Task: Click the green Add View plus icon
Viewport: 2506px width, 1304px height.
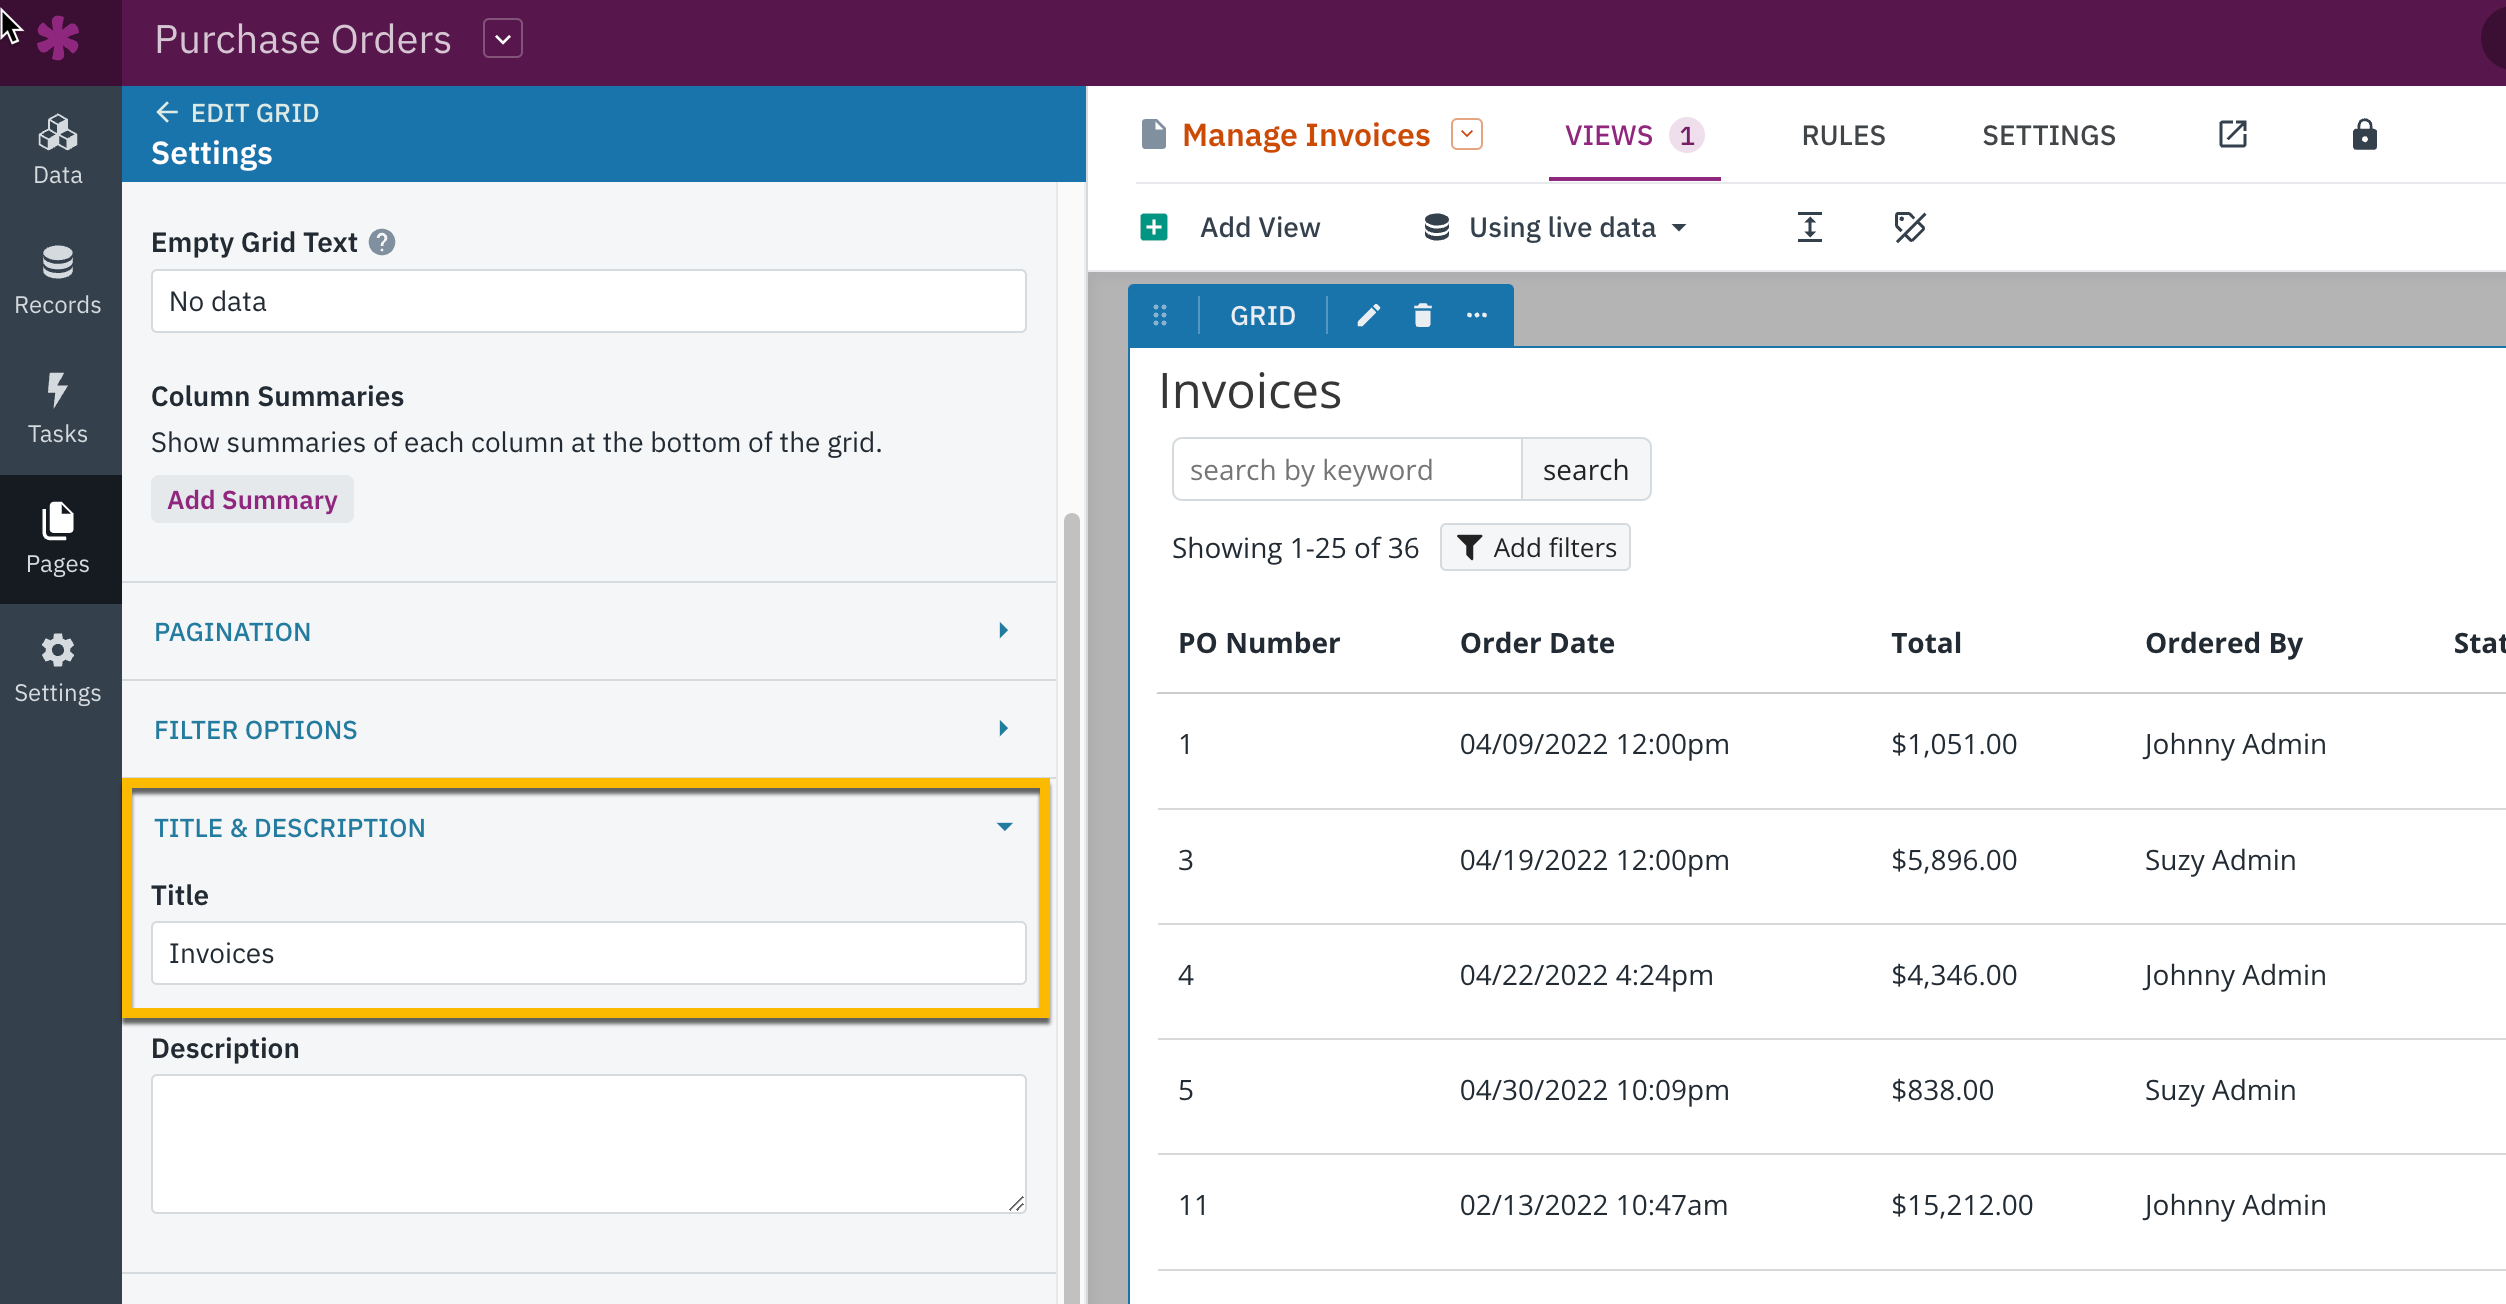Action: (1153, 227)
